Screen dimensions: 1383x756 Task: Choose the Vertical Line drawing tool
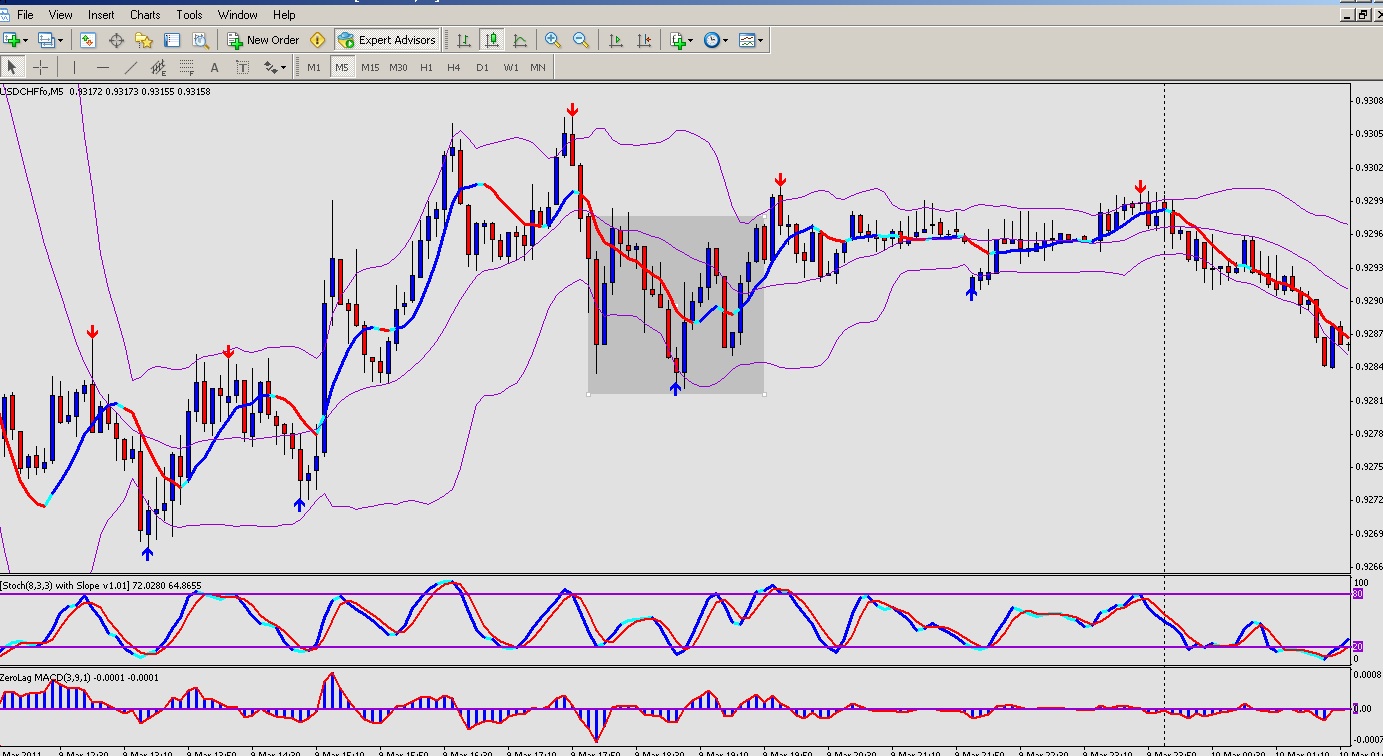point(74,68)
